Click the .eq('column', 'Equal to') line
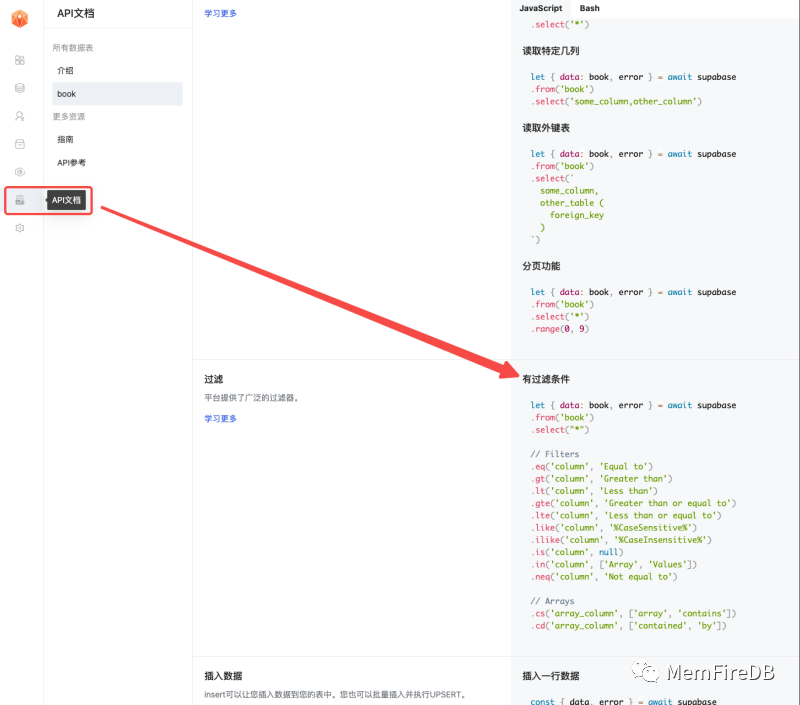The width and height of the screenshot is (800, 705). click(x=591, y=466)
